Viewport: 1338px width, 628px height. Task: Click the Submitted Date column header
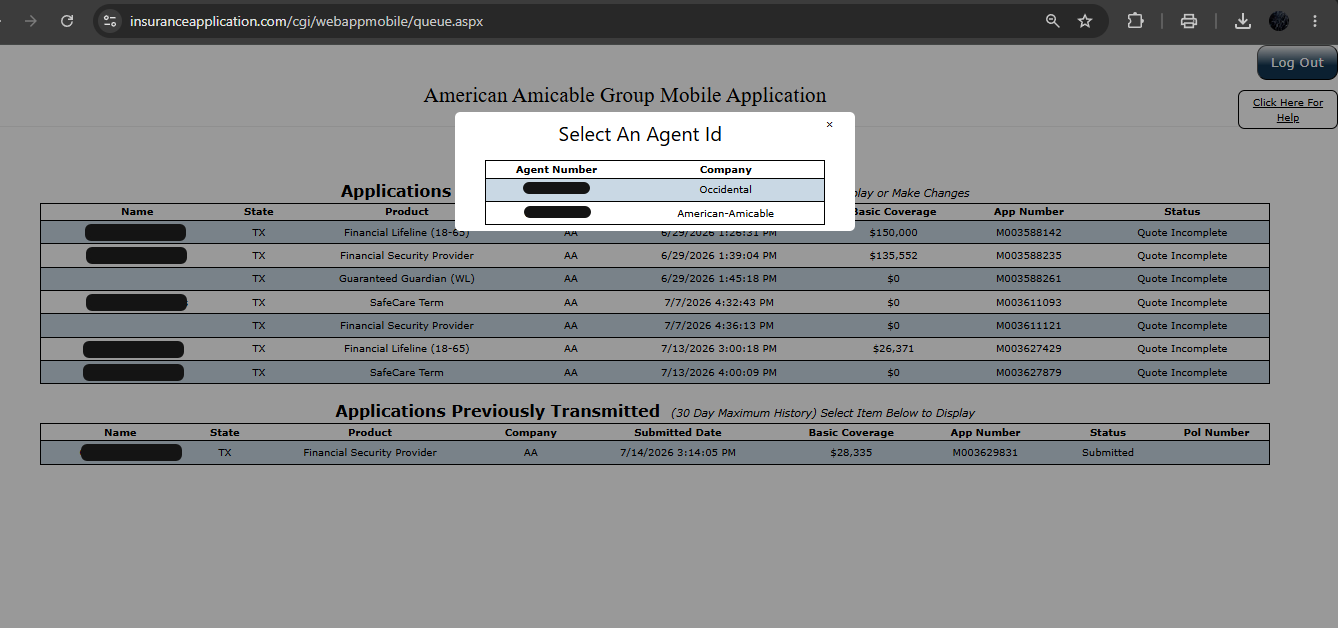[678, 433]
